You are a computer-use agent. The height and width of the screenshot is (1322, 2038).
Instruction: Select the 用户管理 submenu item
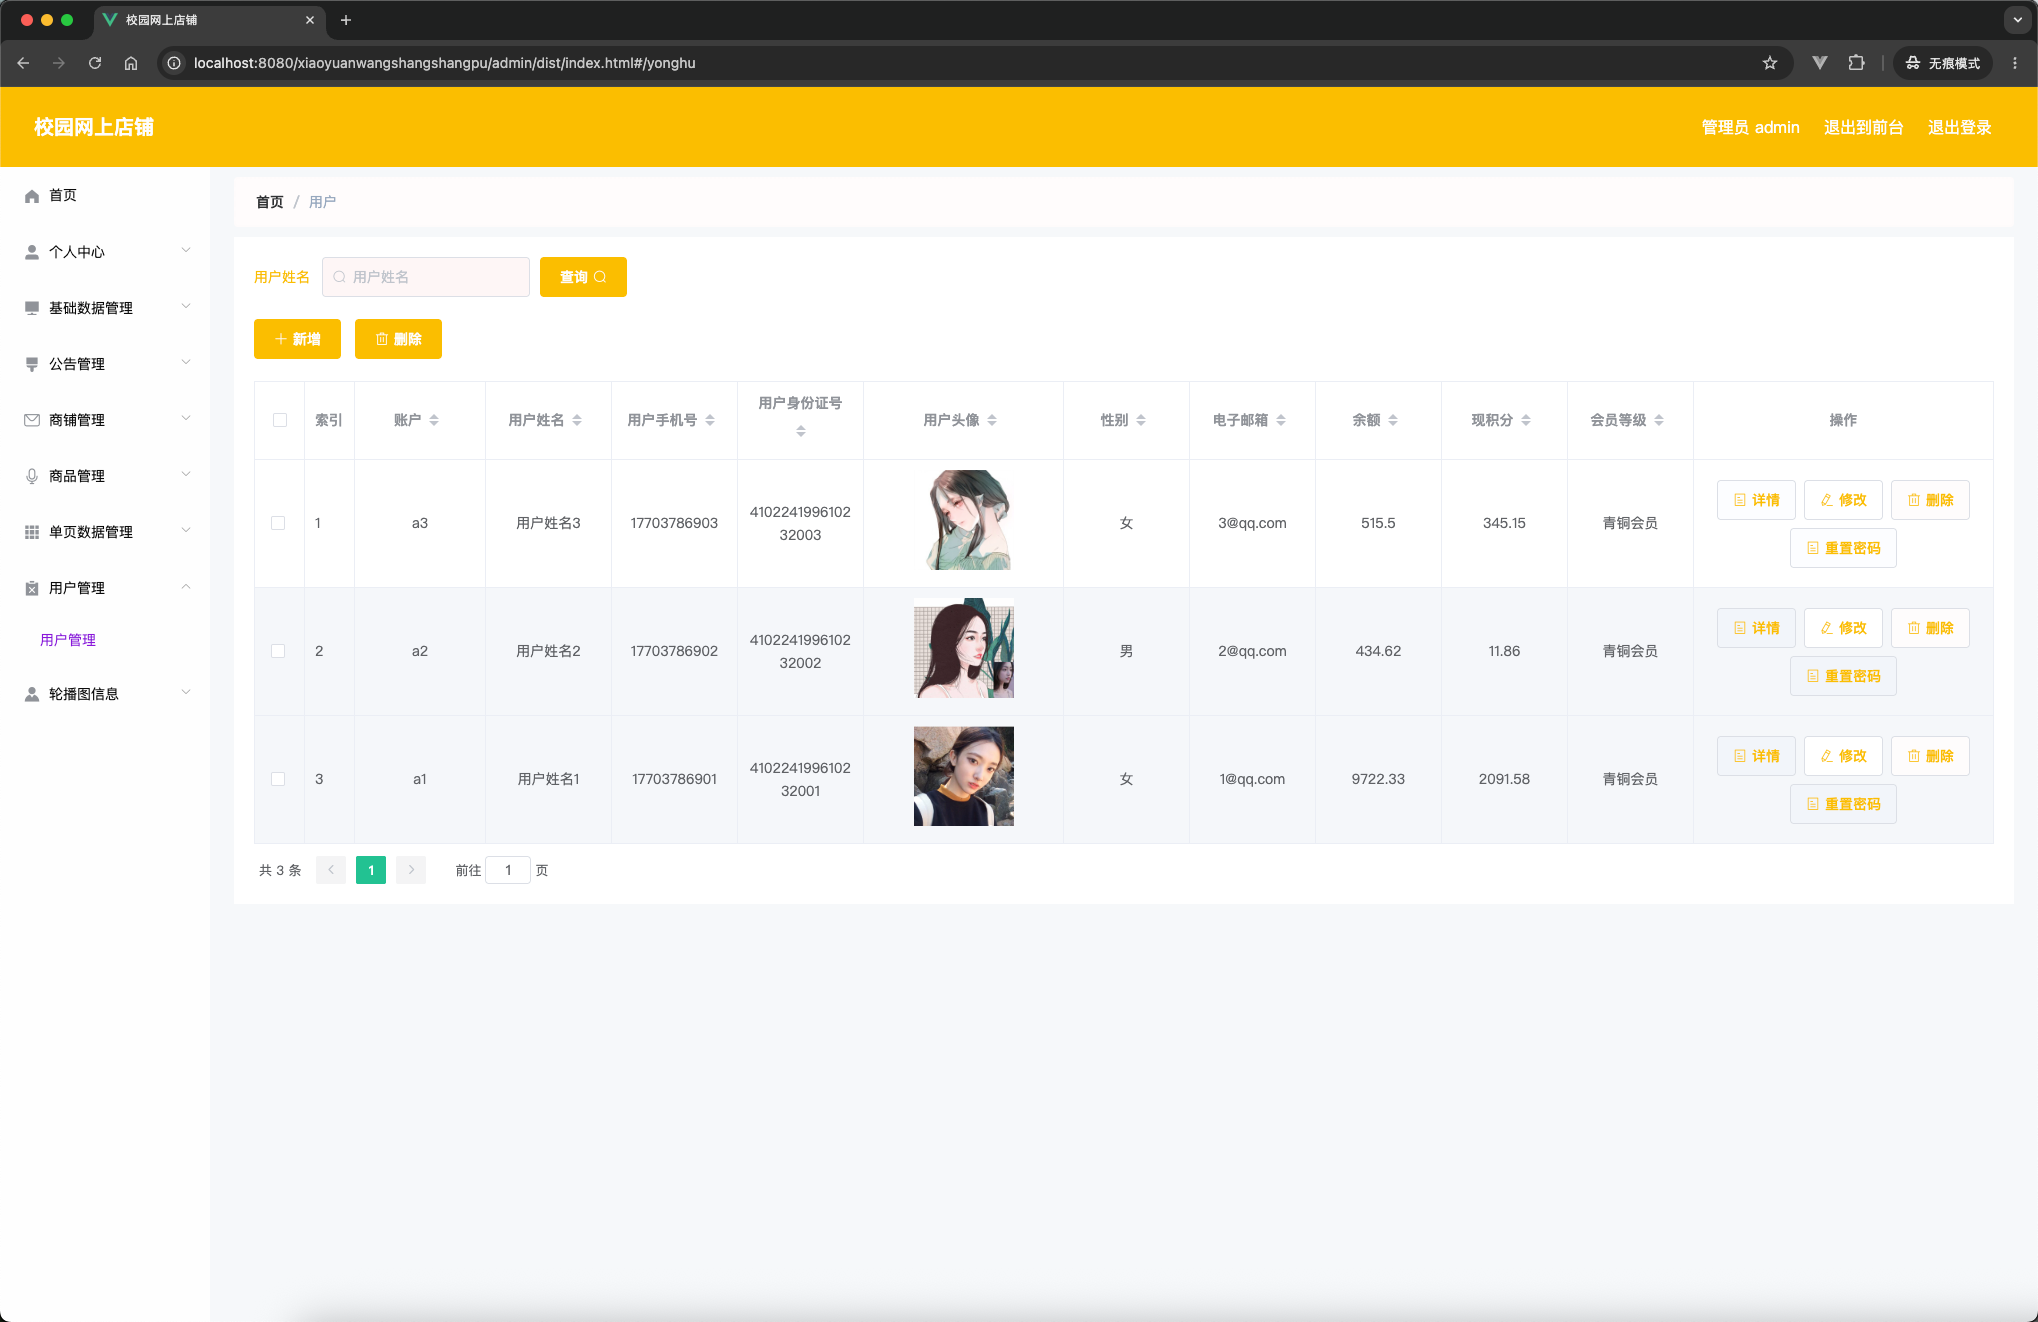68,640
